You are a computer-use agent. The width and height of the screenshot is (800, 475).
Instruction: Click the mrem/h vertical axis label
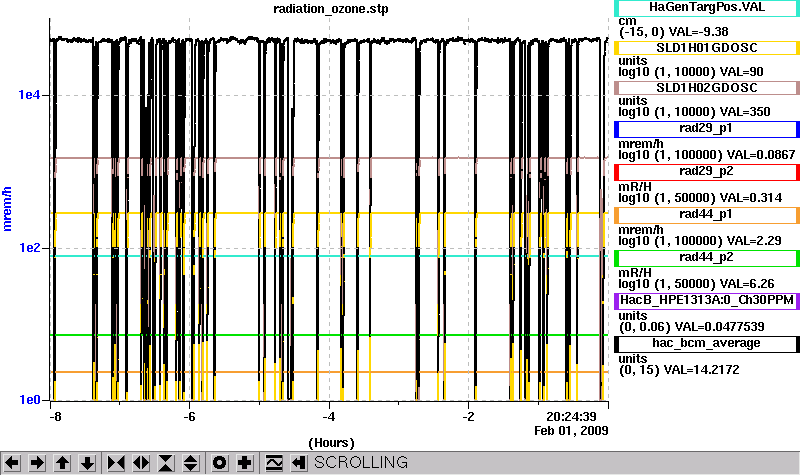[8, 209]
